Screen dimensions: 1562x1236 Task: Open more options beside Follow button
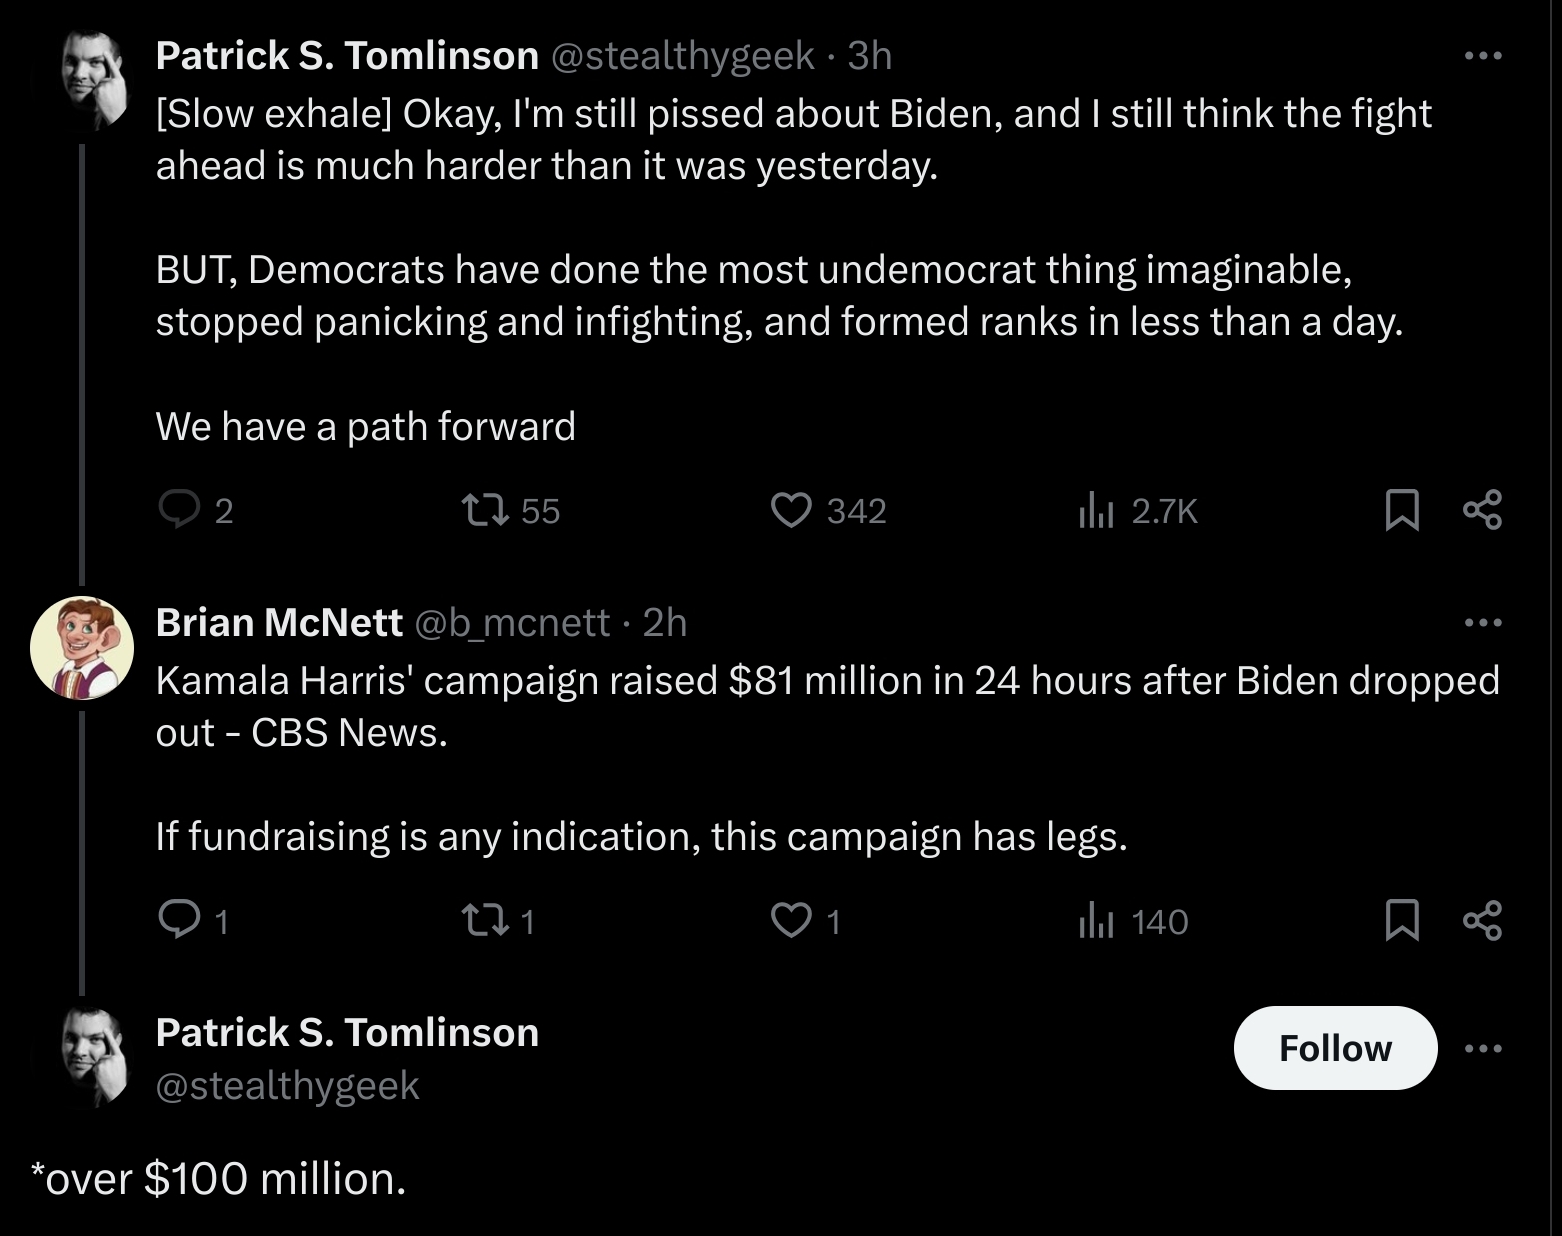click(1483, 1048)
